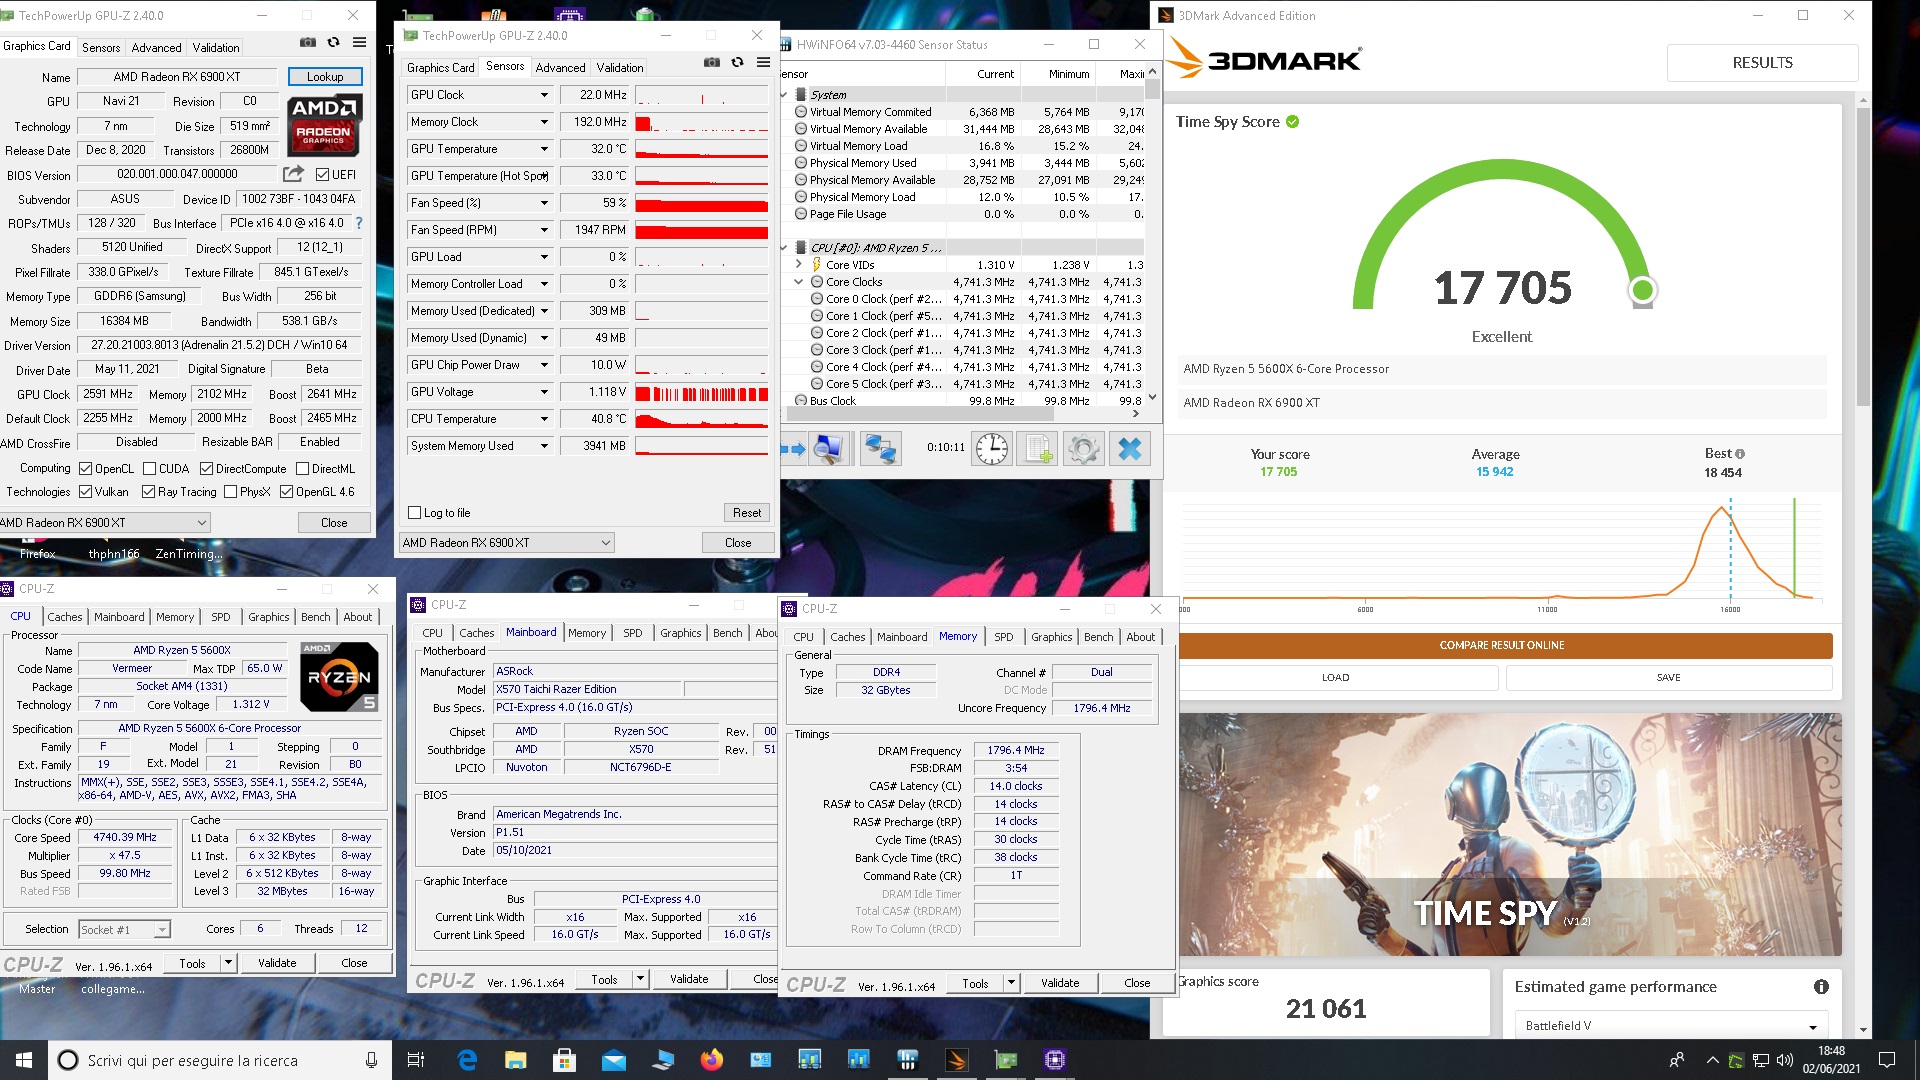Open the SPD tab in CPU-Z Memory window
This screenshot has height=1080, width=1920.
click(1004, 637)
